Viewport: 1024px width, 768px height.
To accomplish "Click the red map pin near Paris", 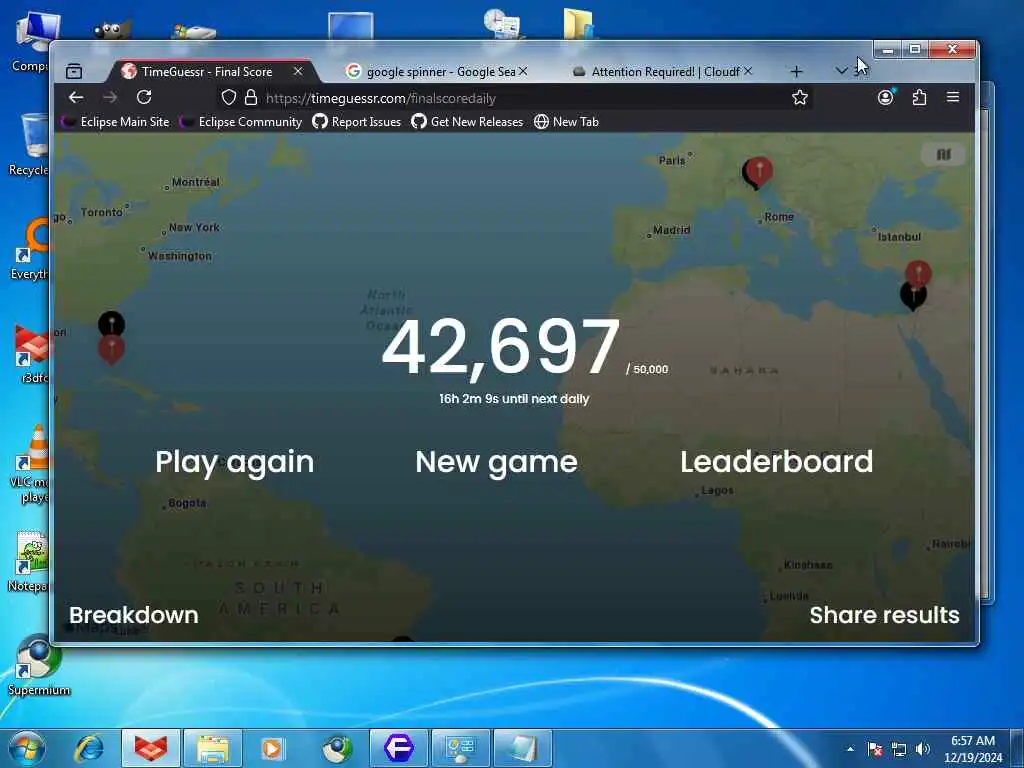I will (x=760, y=171).
